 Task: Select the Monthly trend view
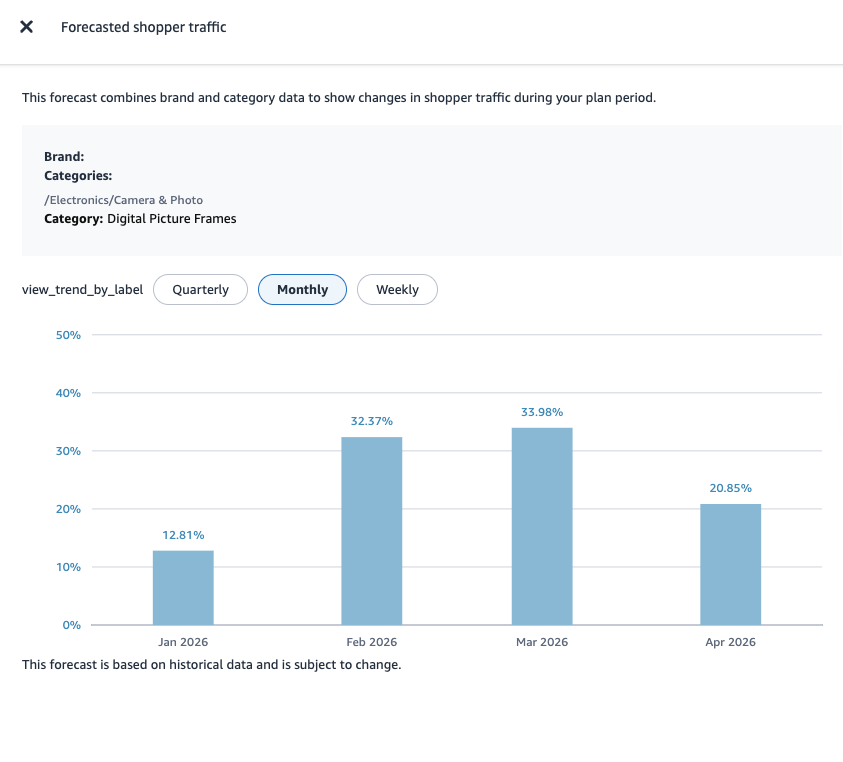click(x=302, y=289)
